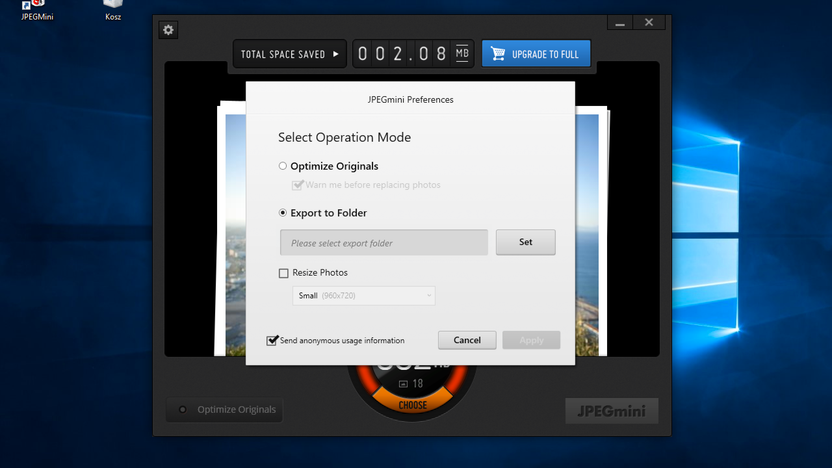Minimize the JPEGmini window

(x=620, y=22)
